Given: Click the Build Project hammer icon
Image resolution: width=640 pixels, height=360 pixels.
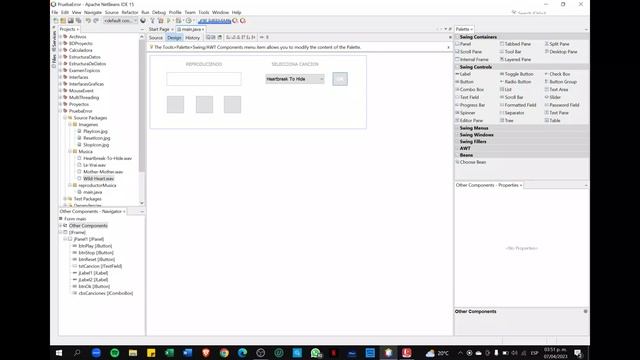Looking at the screenshot, I should click(152, 21).
